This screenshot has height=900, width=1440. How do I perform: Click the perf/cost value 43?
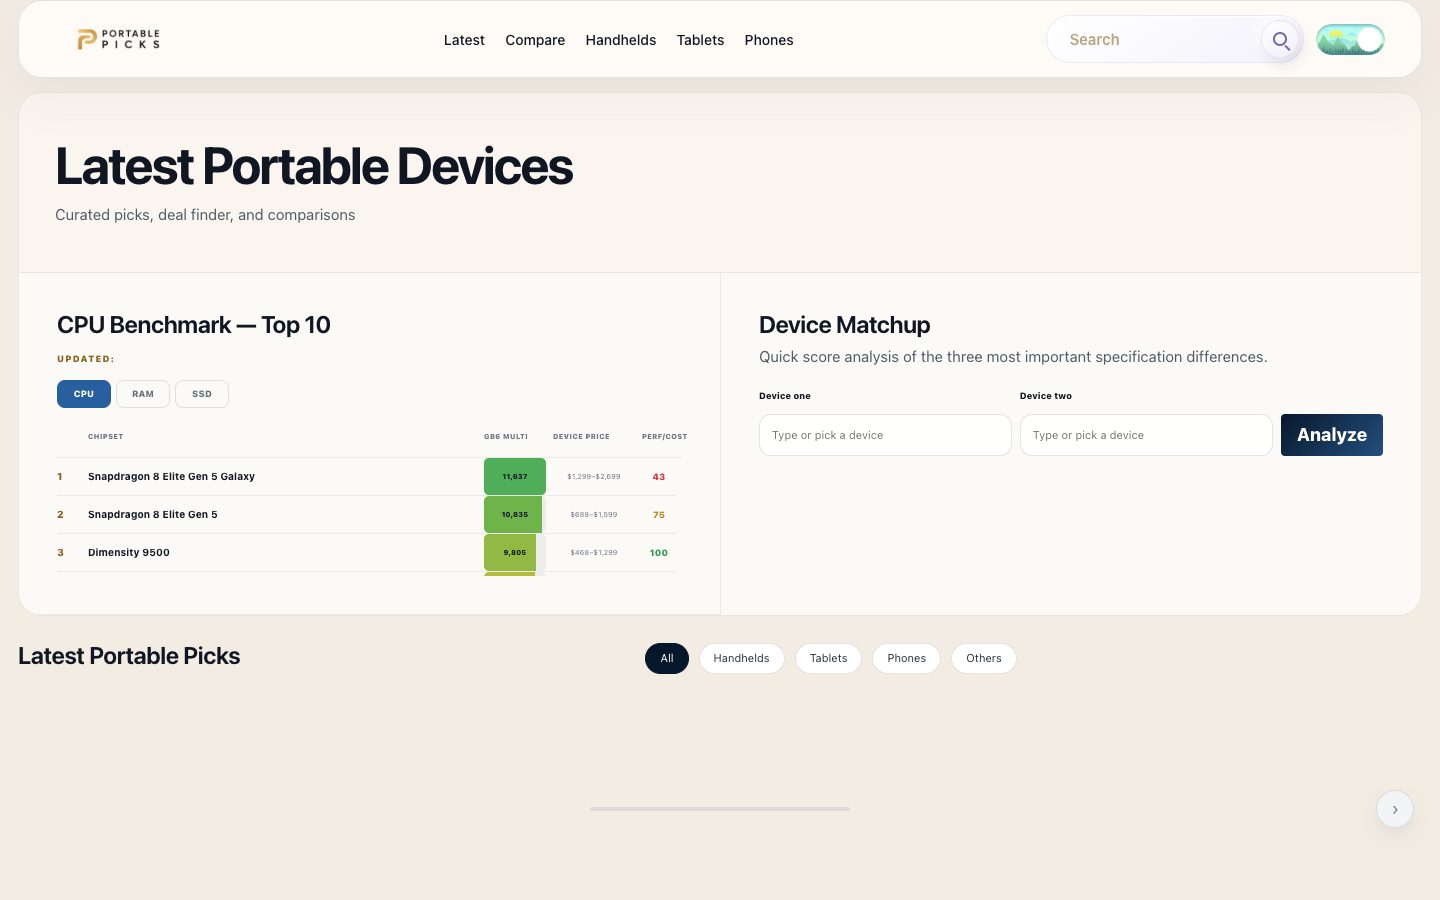(x=659, y=477)
